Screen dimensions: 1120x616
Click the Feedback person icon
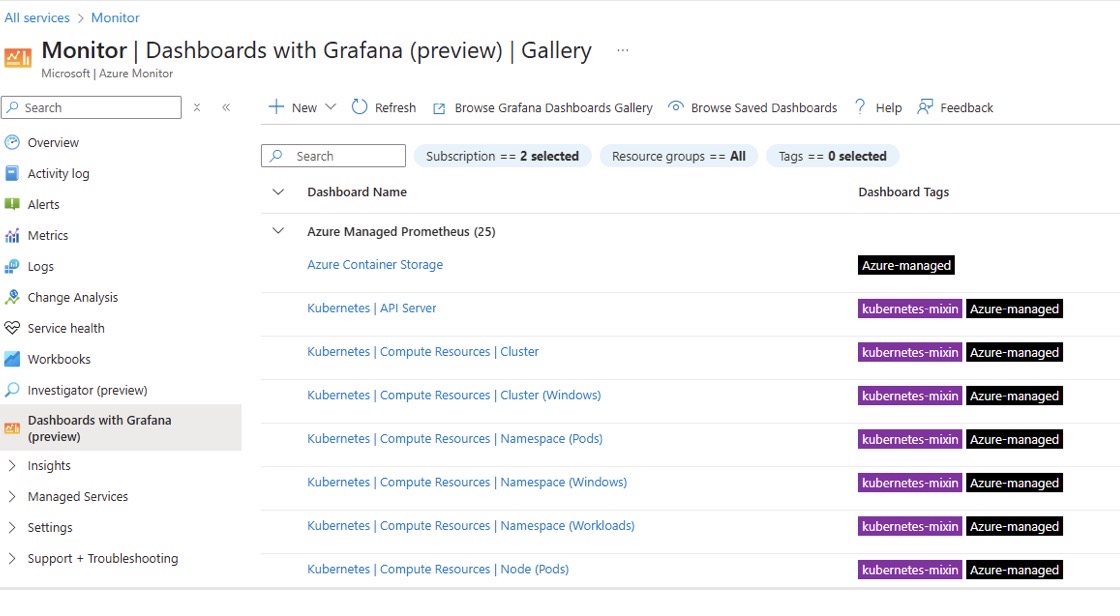click(925, 107)
